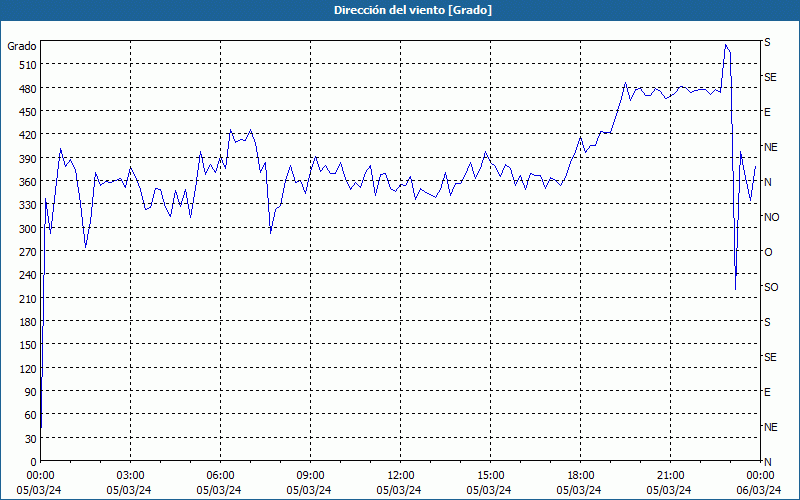The width and height of the screenshot is (800, 500).
Task: Select the 150 y-axis tick value
Action: 28,345
